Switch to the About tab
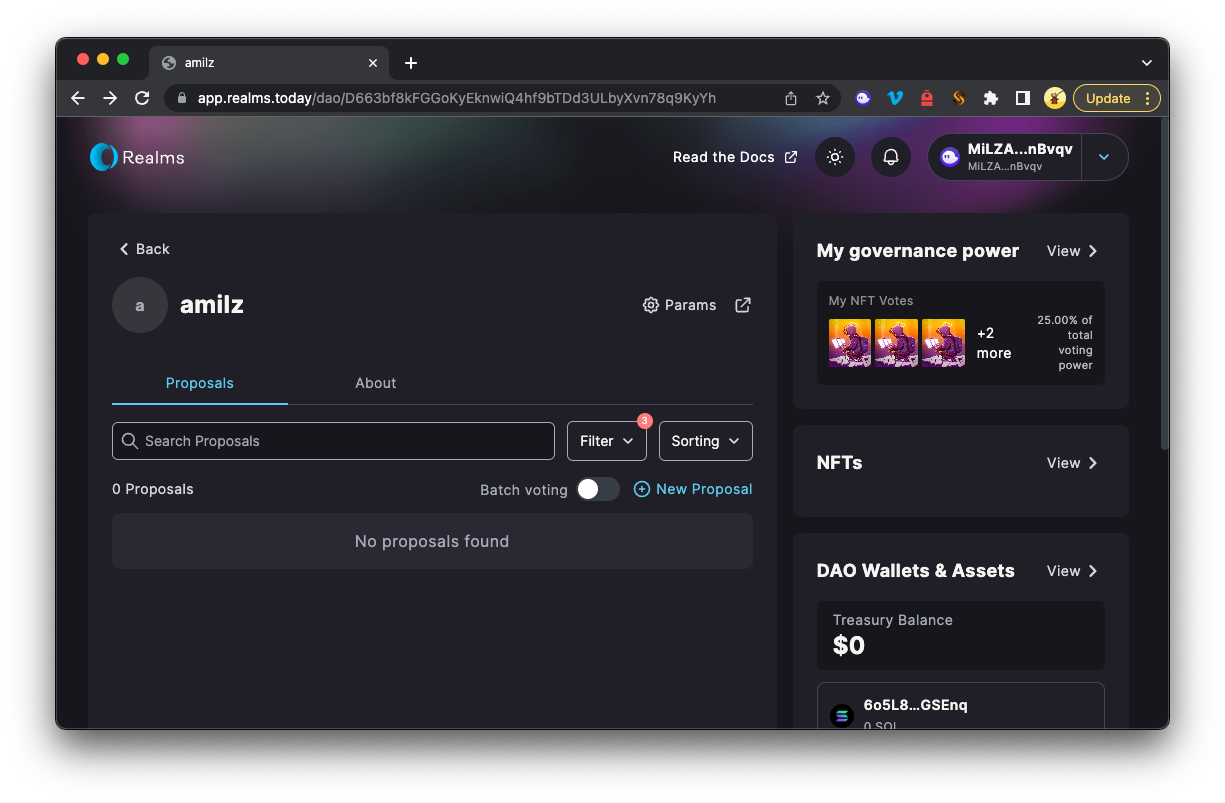1225x803 pixels. (375, 383)
